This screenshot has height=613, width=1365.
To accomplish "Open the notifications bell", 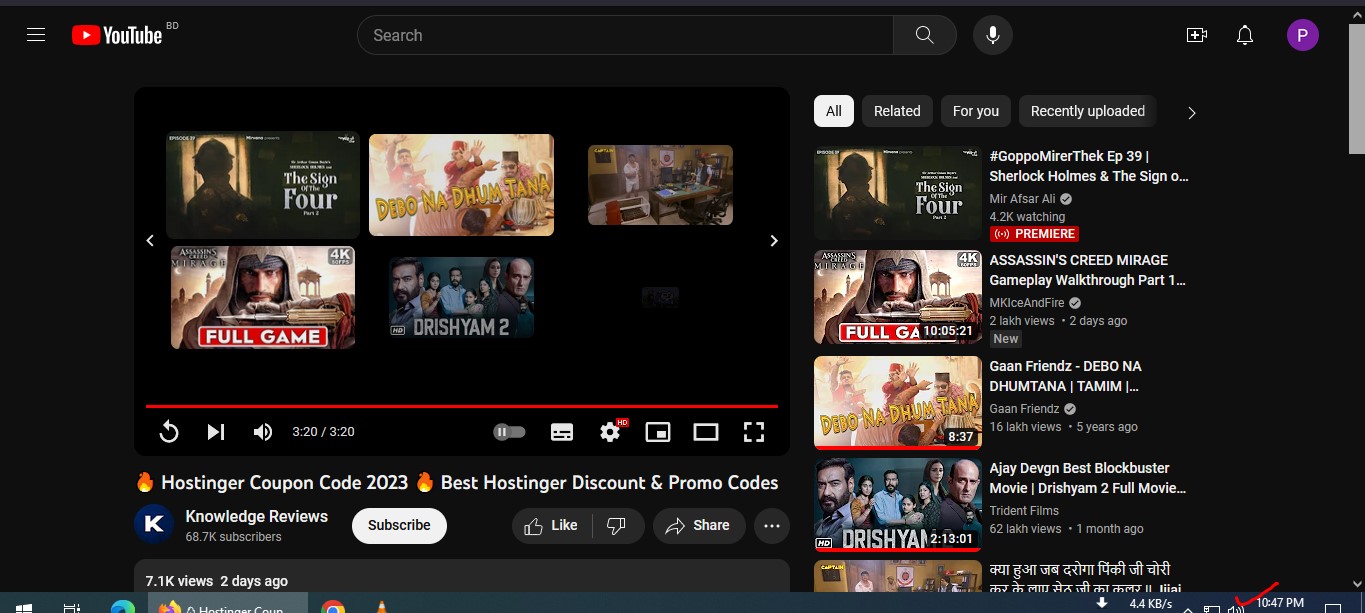I will pos(1245,35).
